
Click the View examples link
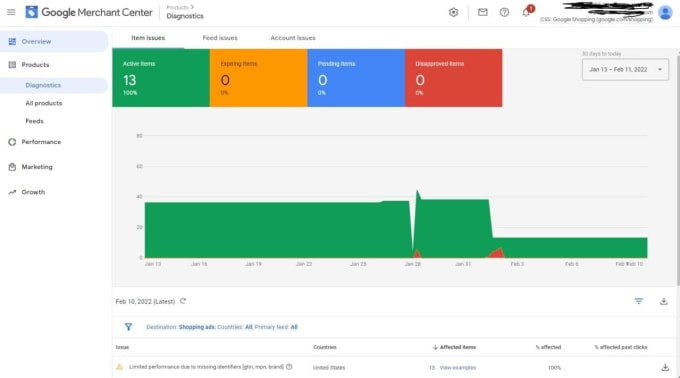(458, 368)
